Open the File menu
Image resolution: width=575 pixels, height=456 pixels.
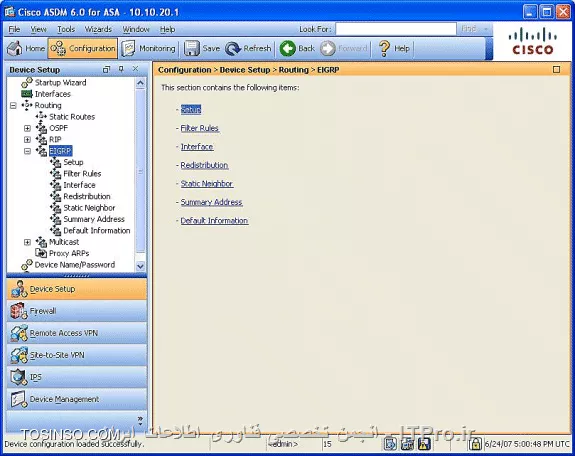pyautogui.click(x=14, y=29)
